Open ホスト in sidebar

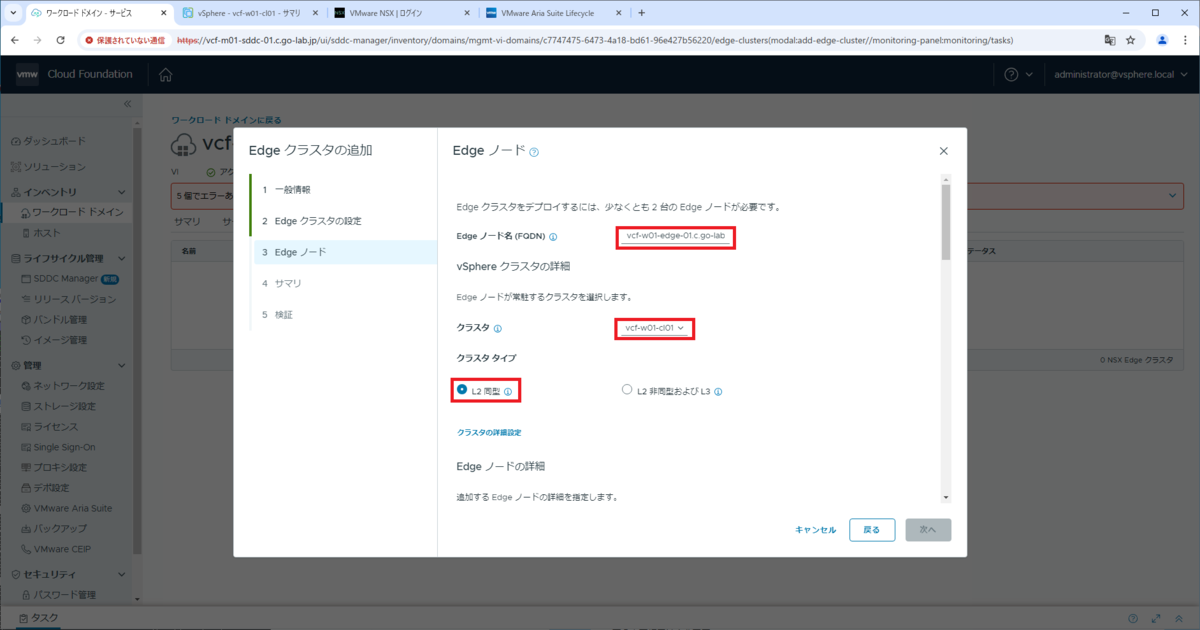40,233
